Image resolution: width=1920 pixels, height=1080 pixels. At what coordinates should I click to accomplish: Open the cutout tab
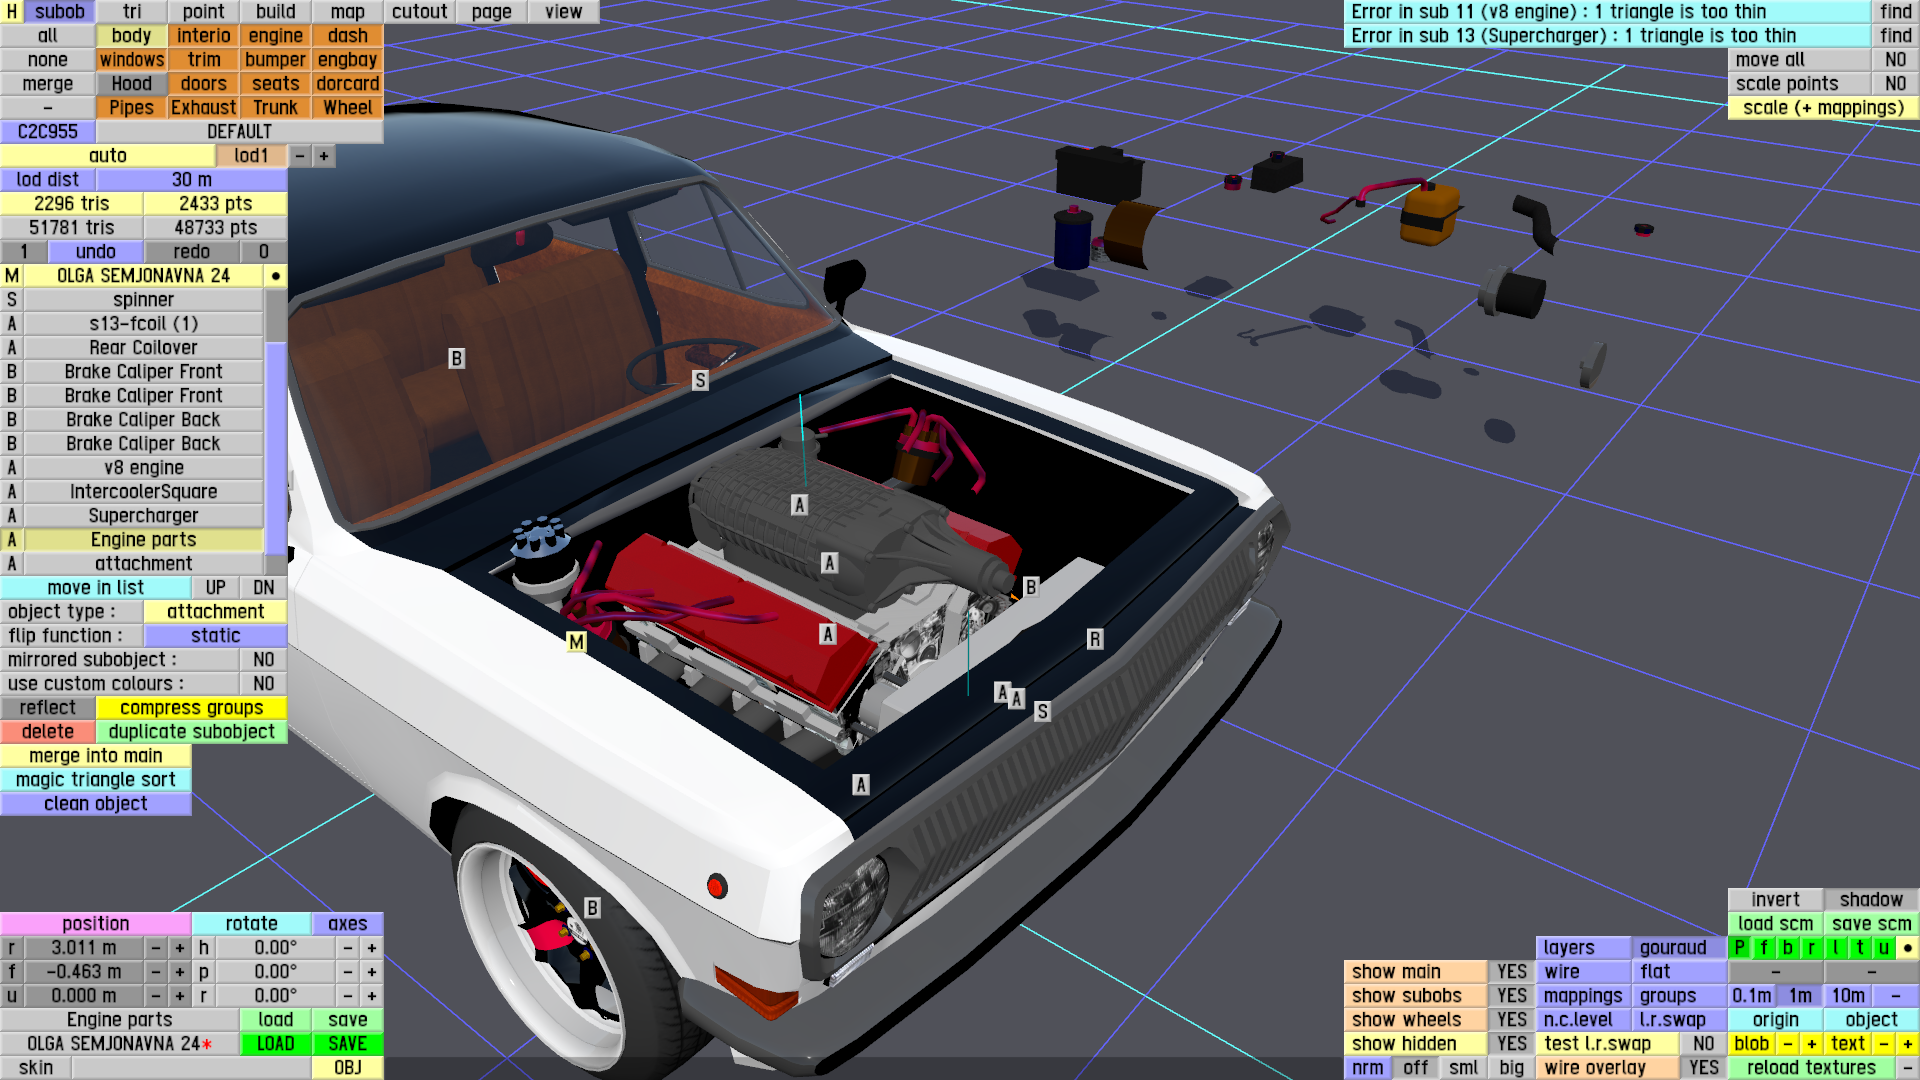click(419, 12)
